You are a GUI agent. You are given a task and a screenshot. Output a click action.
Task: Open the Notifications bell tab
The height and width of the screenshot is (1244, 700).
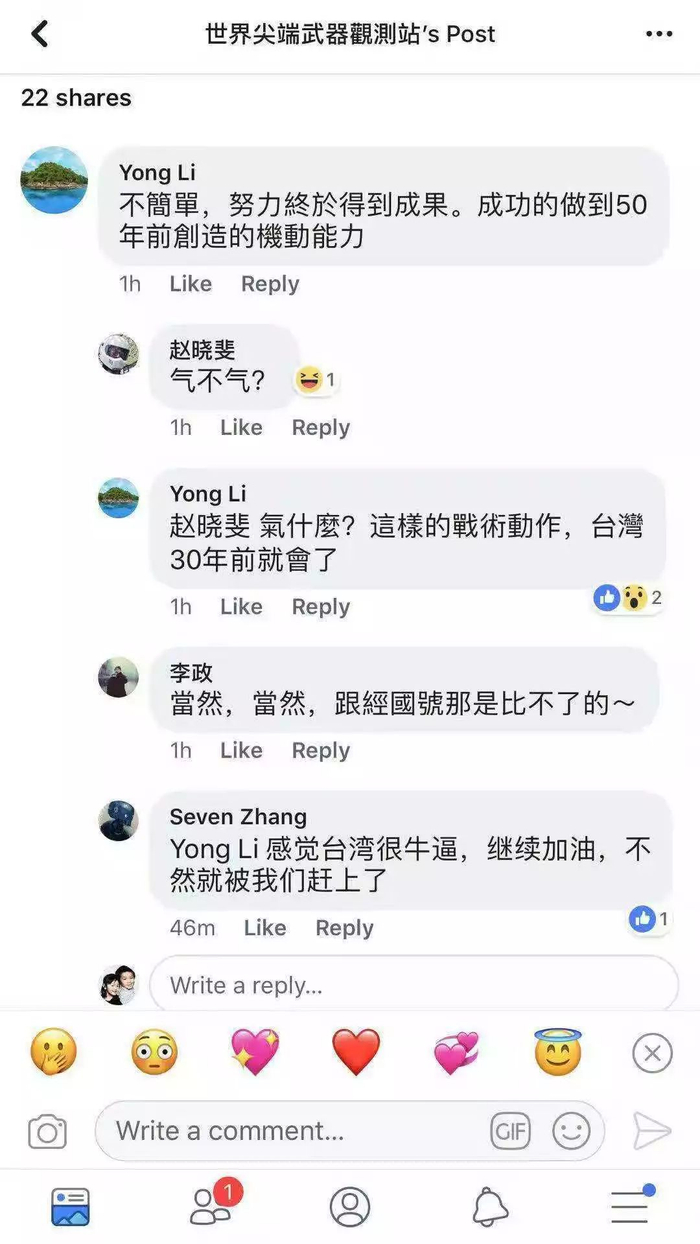[490, 1207]
